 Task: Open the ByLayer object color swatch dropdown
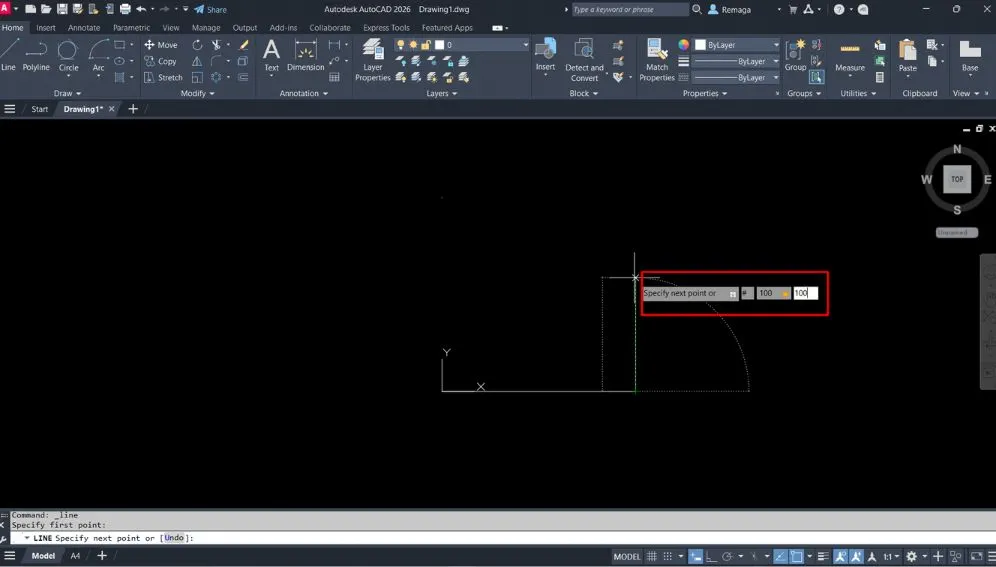click(x=736, y=45)
